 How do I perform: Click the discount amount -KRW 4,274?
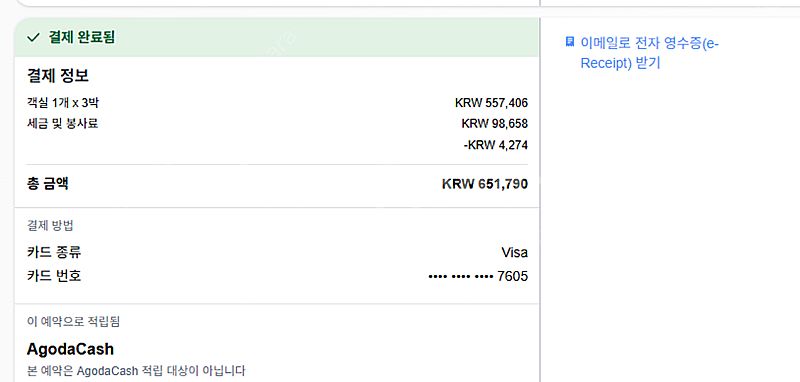(495, 145)
